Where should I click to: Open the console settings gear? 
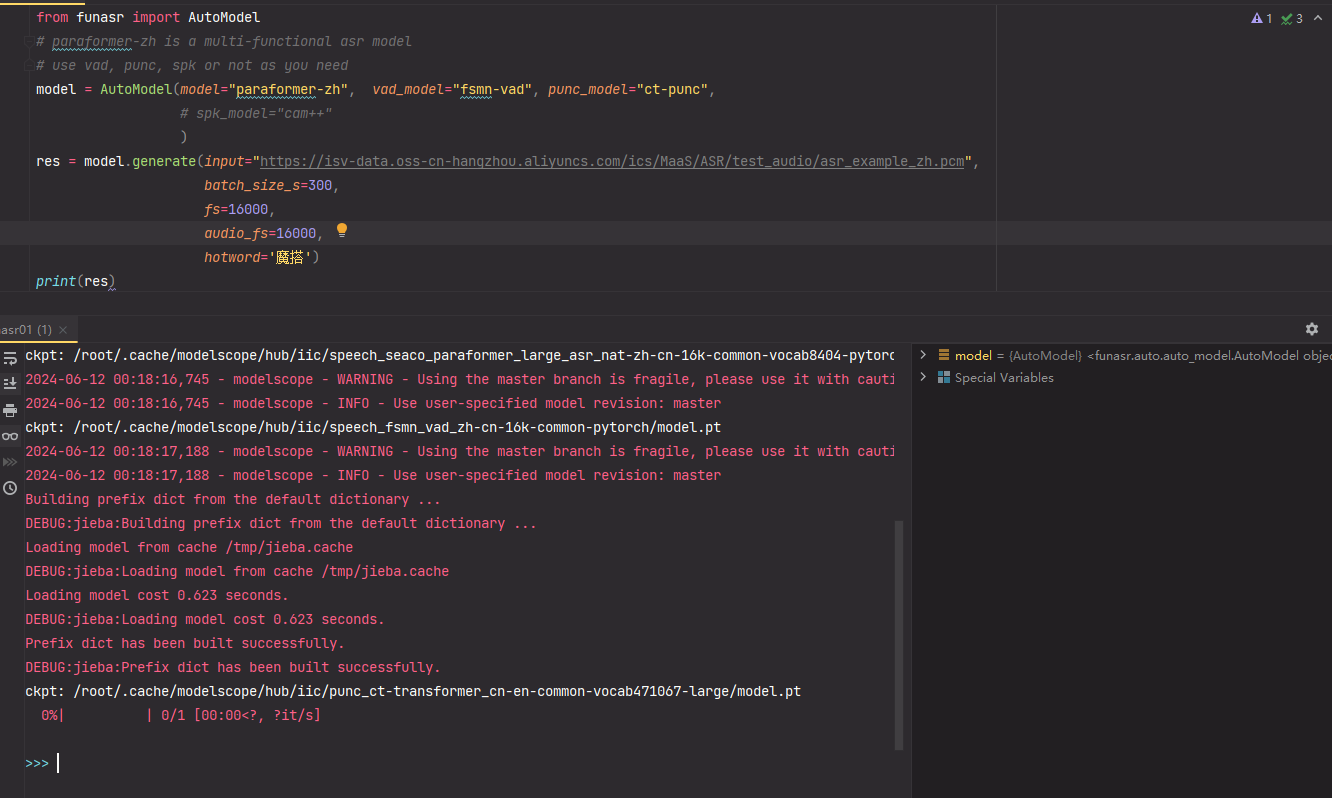tap(1312, 329)
